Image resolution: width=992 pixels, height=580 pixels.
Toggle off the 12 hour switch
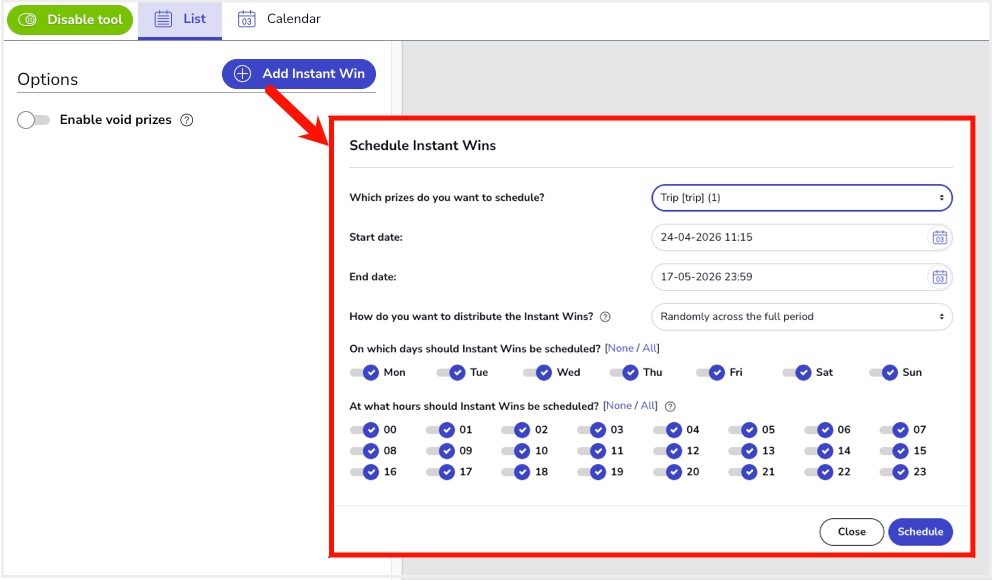(666, 451)
